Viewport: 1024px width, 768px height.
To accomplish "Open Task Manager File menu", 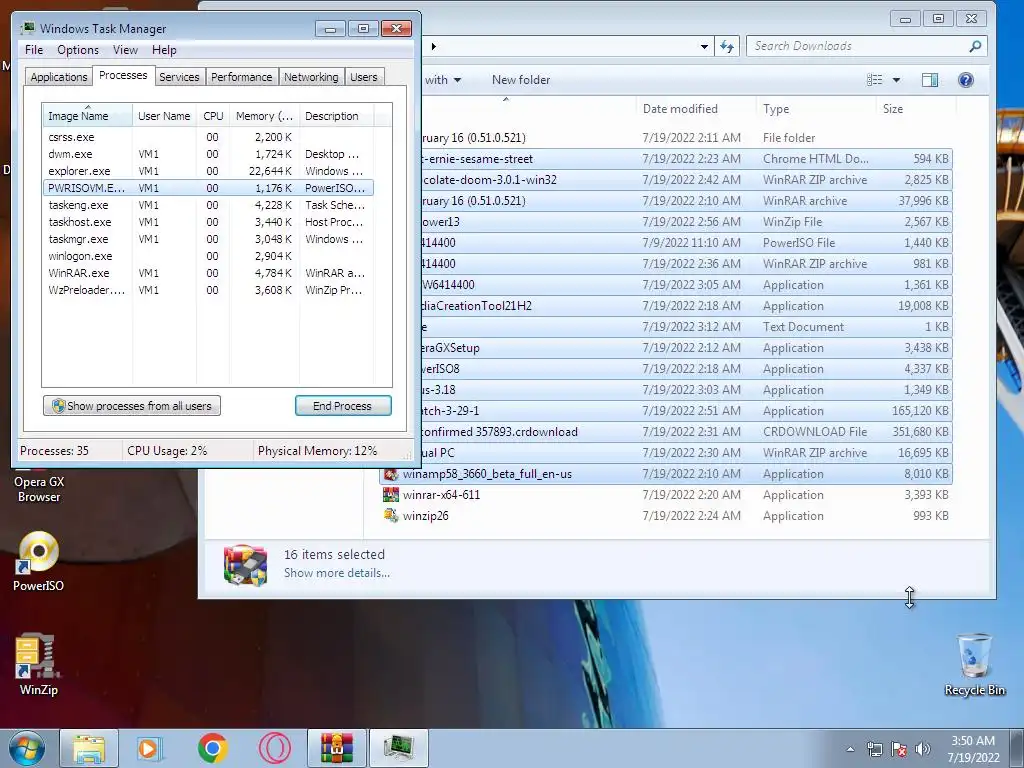I will pyautogui.click(x=34, y=50).
